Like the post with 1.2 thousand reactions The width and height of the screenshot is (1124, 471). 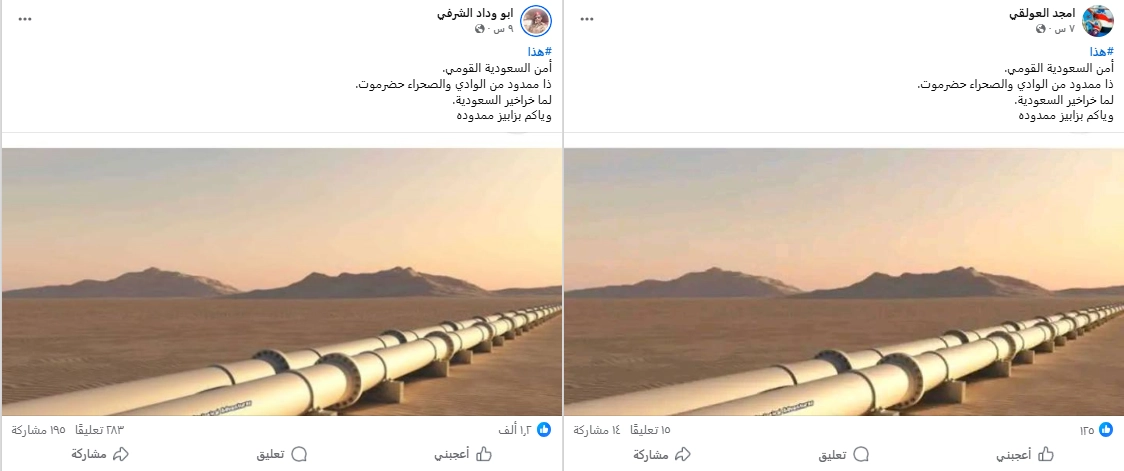point(462,454)
